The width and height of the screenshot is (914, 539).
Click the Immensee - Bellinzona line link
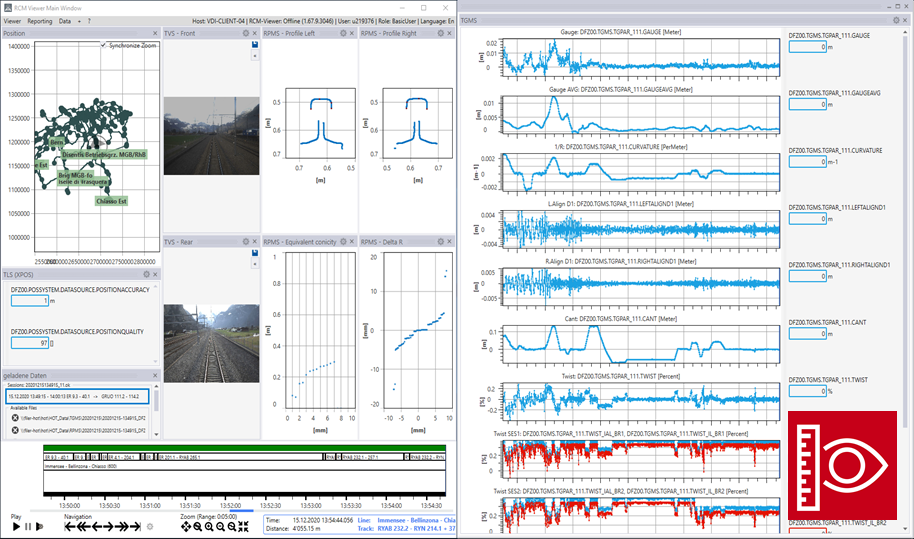pos(416,520)
